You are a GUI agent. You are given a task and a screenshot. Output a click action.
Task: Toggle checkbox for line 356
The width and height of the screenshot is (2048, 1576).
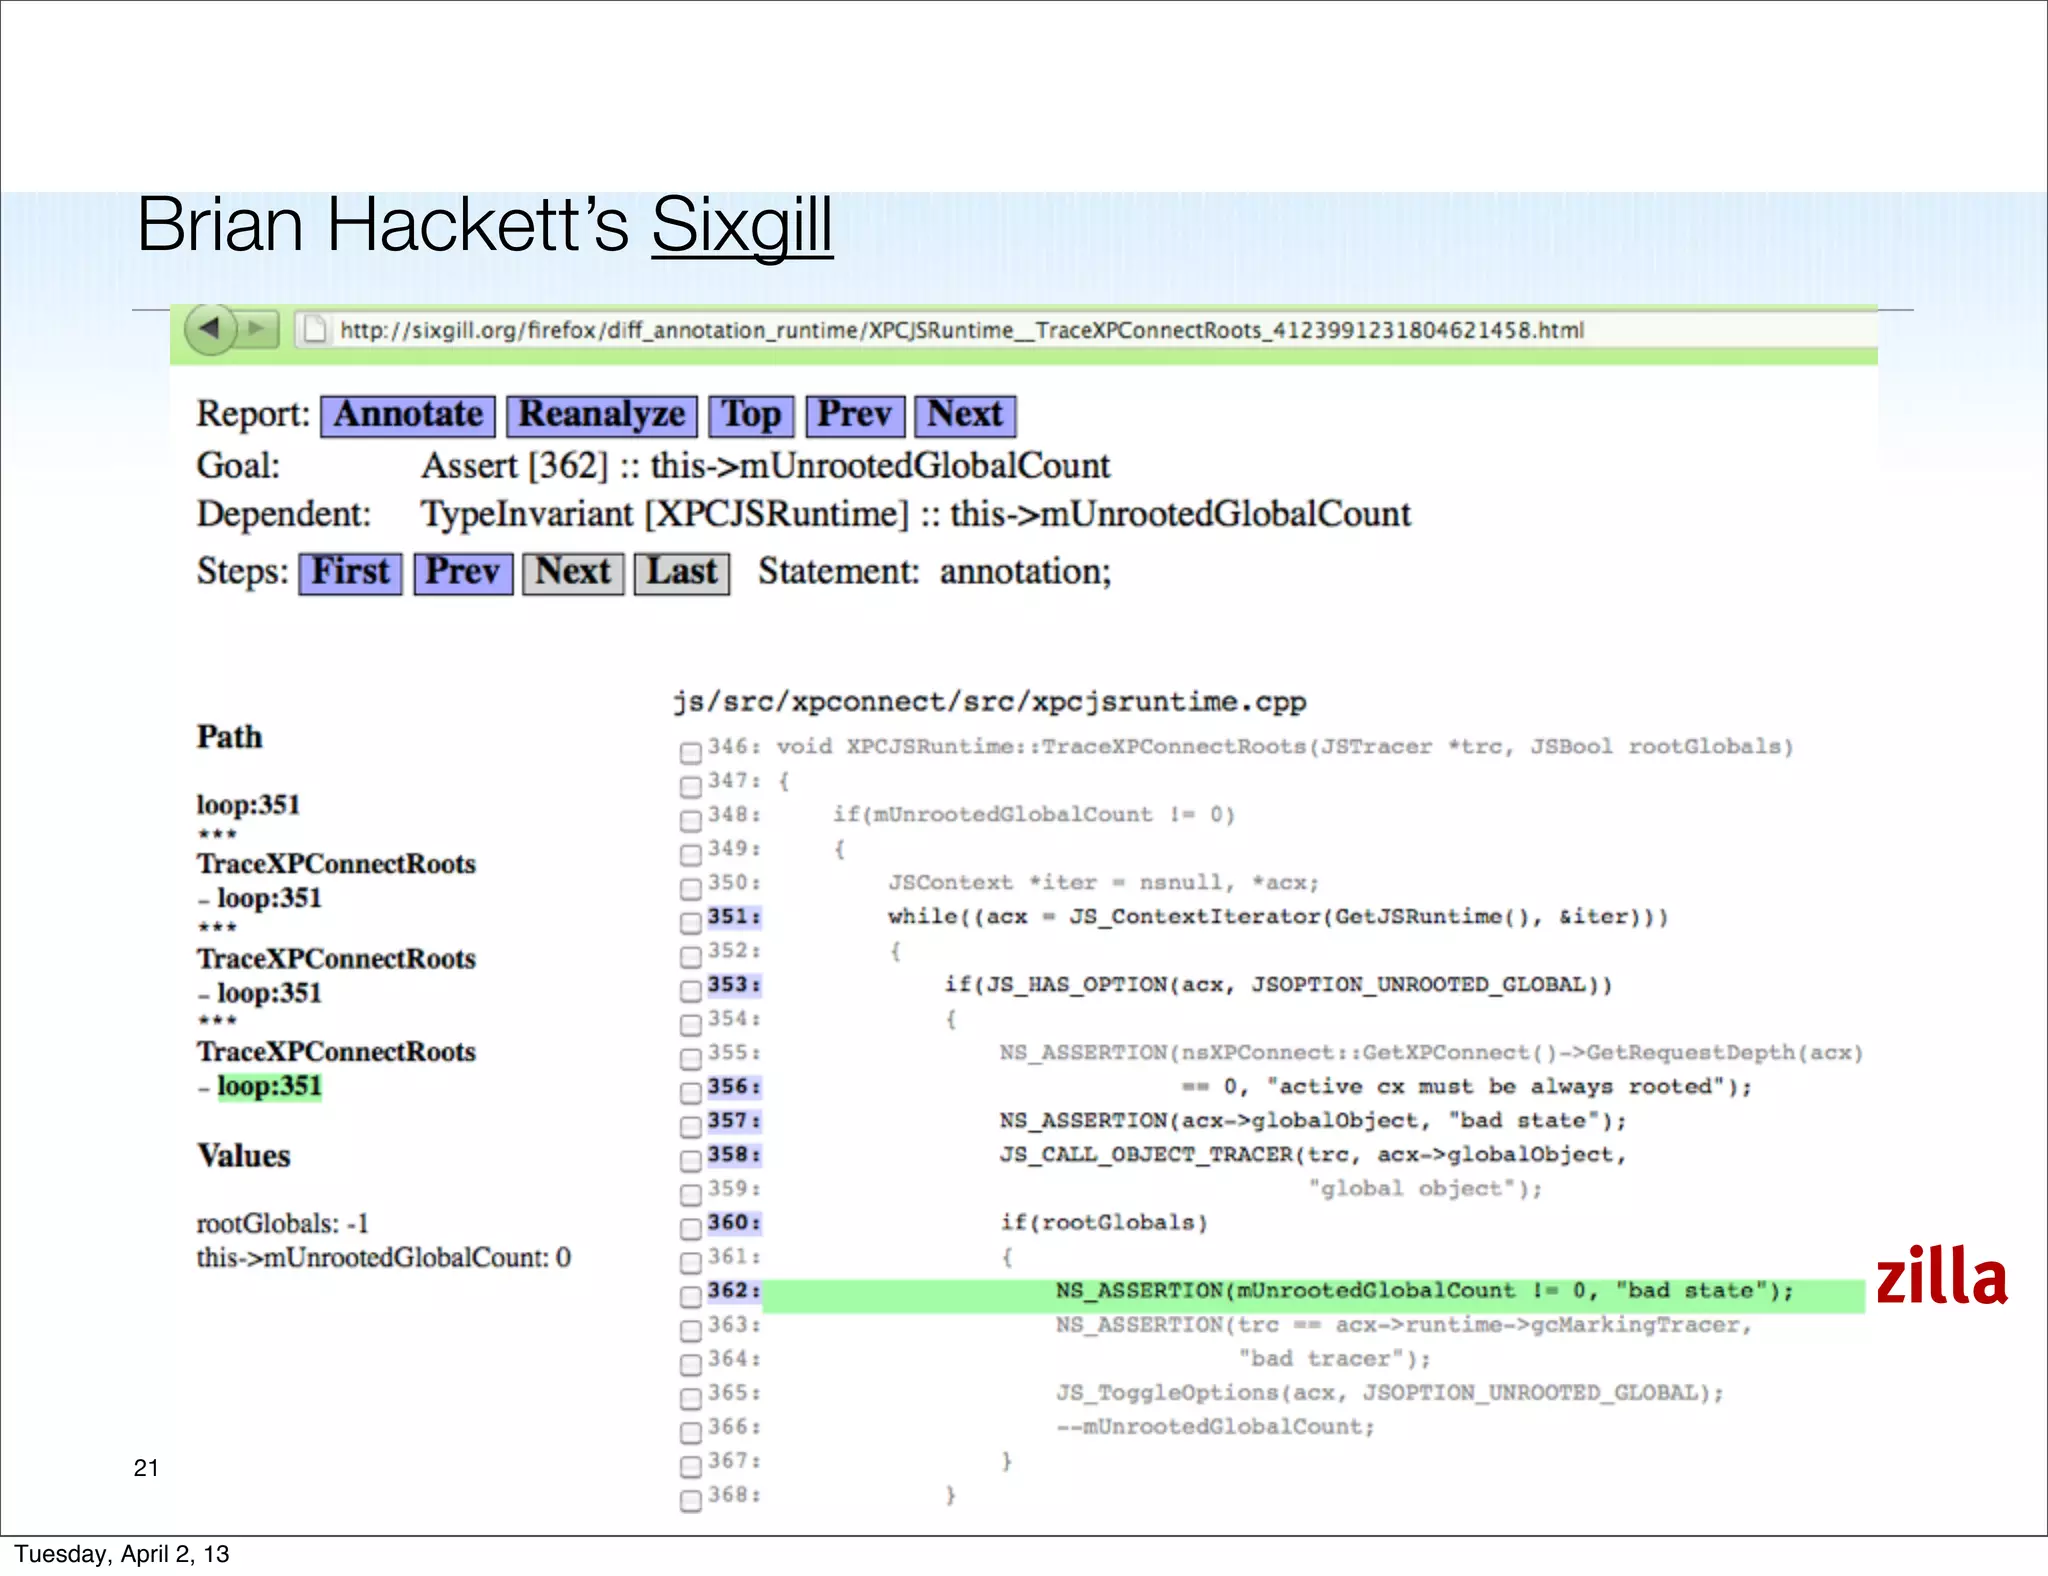[690, 1092]
